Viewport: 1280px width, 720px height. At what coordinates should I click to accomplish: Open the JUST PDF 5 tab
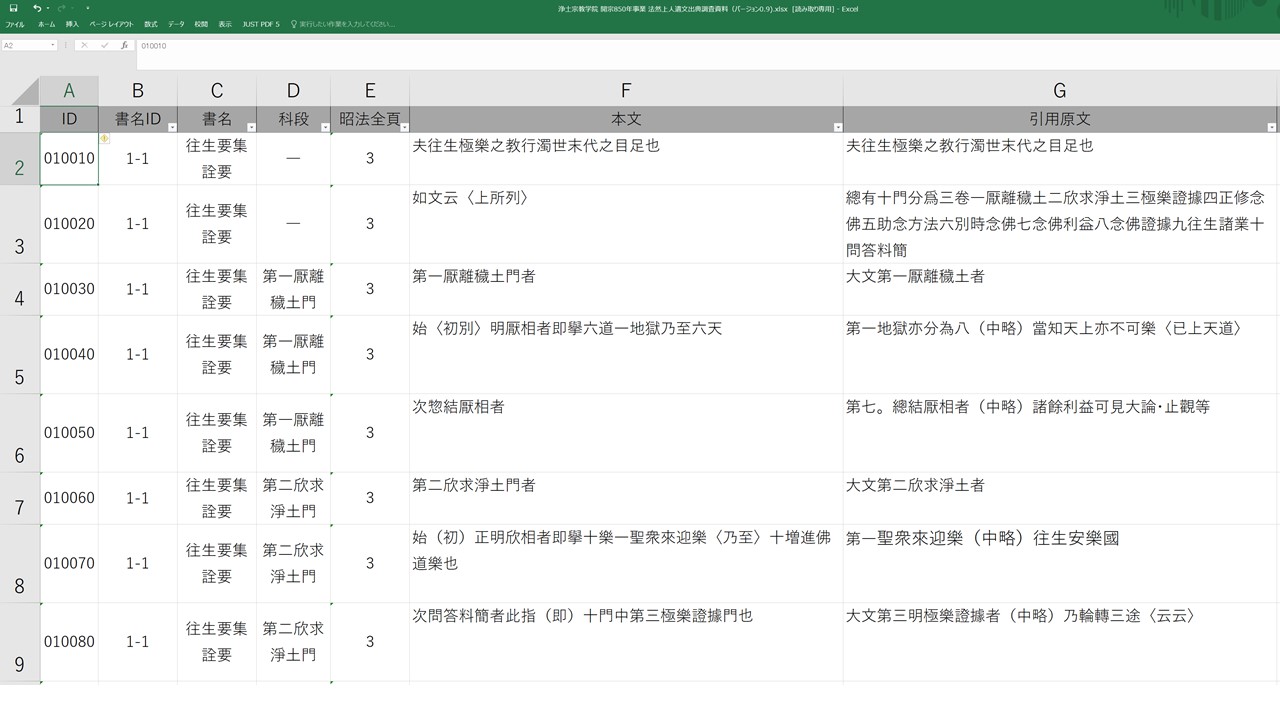(x=261, y=23)
